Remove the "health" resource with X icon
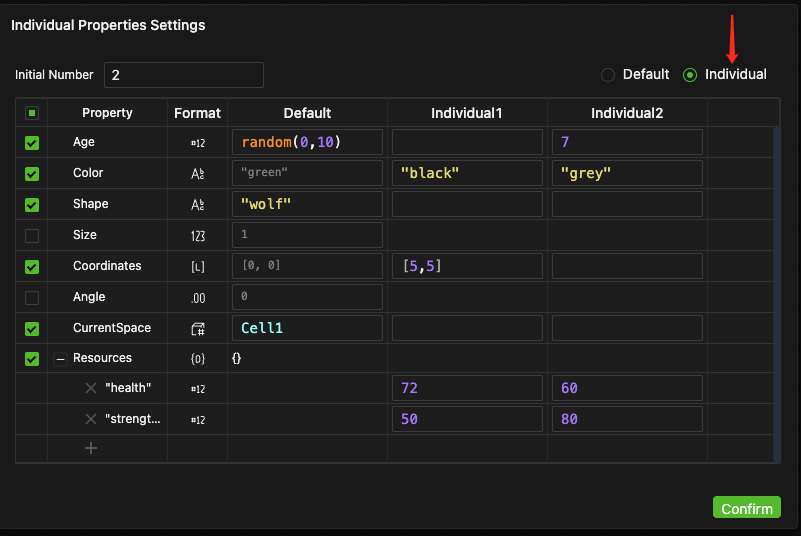Screen dimensions: 801x536 point(91,388)
